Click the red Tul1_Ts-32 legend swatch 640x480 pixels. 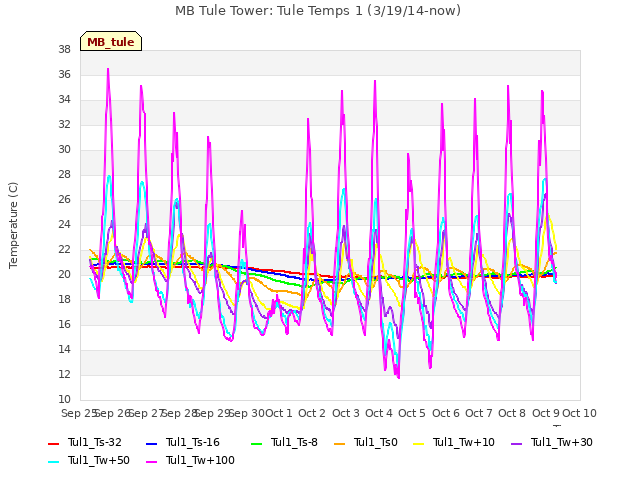(x=53, y=443)
